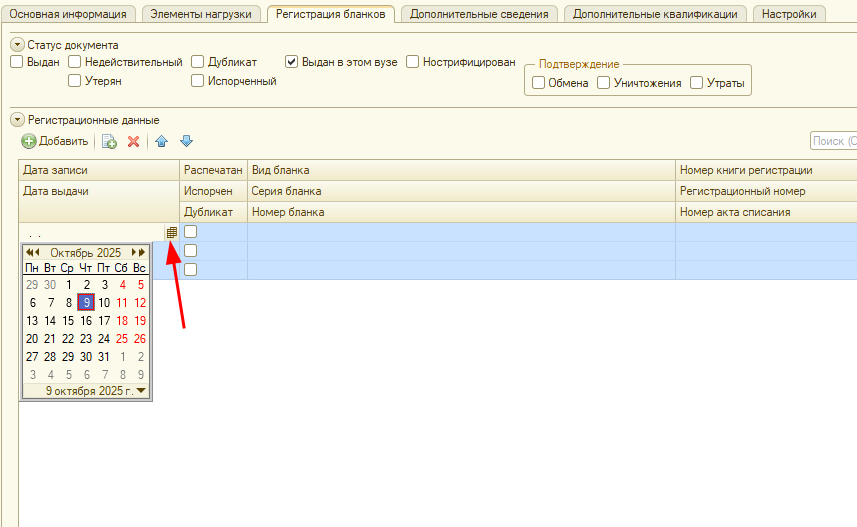Click the green Добавить plus icon
This screenshot has width=857, height=527.
point(29,142)
